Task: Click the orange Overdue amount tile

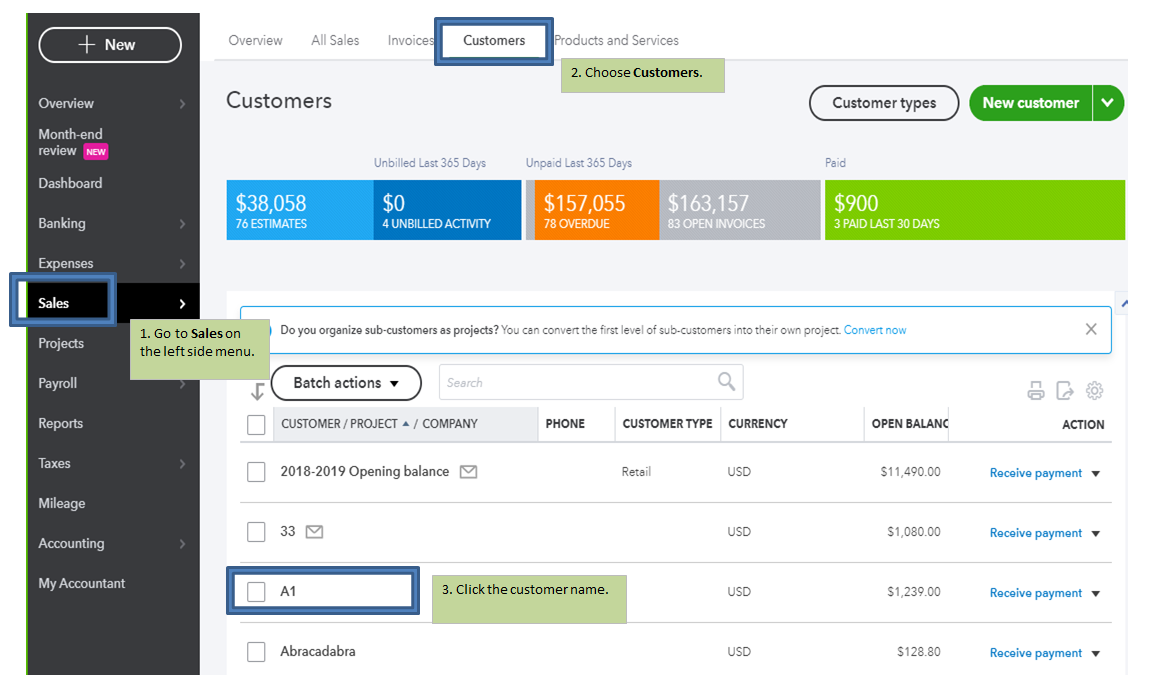Action: pos(596,210)
